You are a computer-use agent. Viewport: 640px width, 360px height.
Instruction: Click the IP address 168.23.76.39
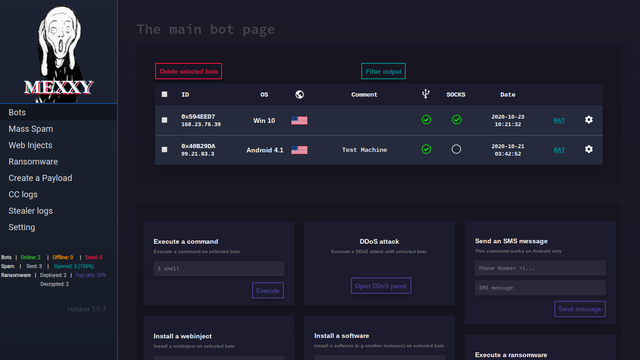[x=201, y=124]
